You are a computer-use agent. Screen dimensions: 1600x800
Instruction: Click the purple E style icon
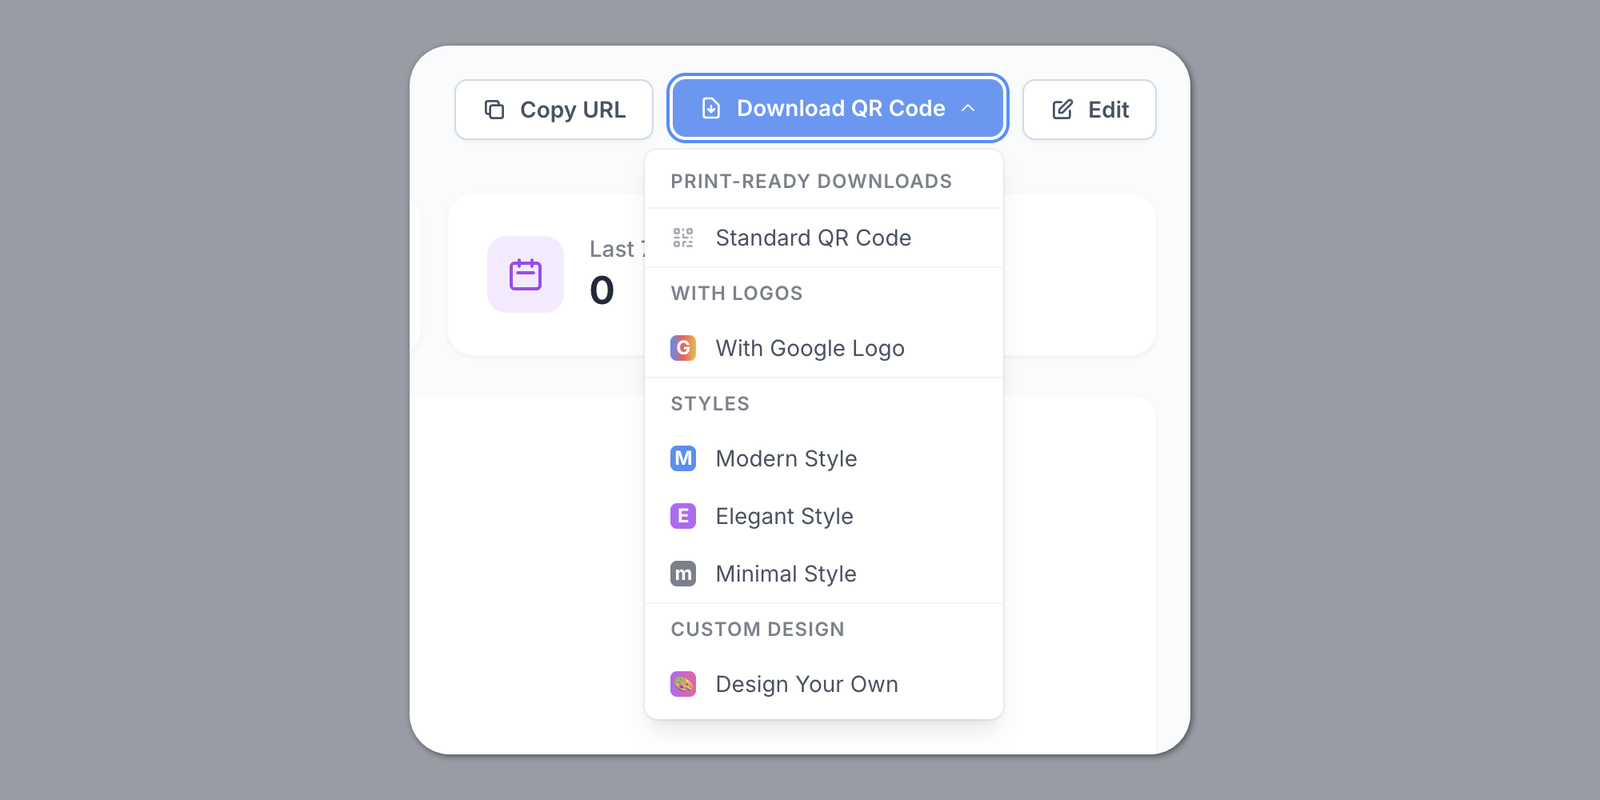tap(683, 516)
